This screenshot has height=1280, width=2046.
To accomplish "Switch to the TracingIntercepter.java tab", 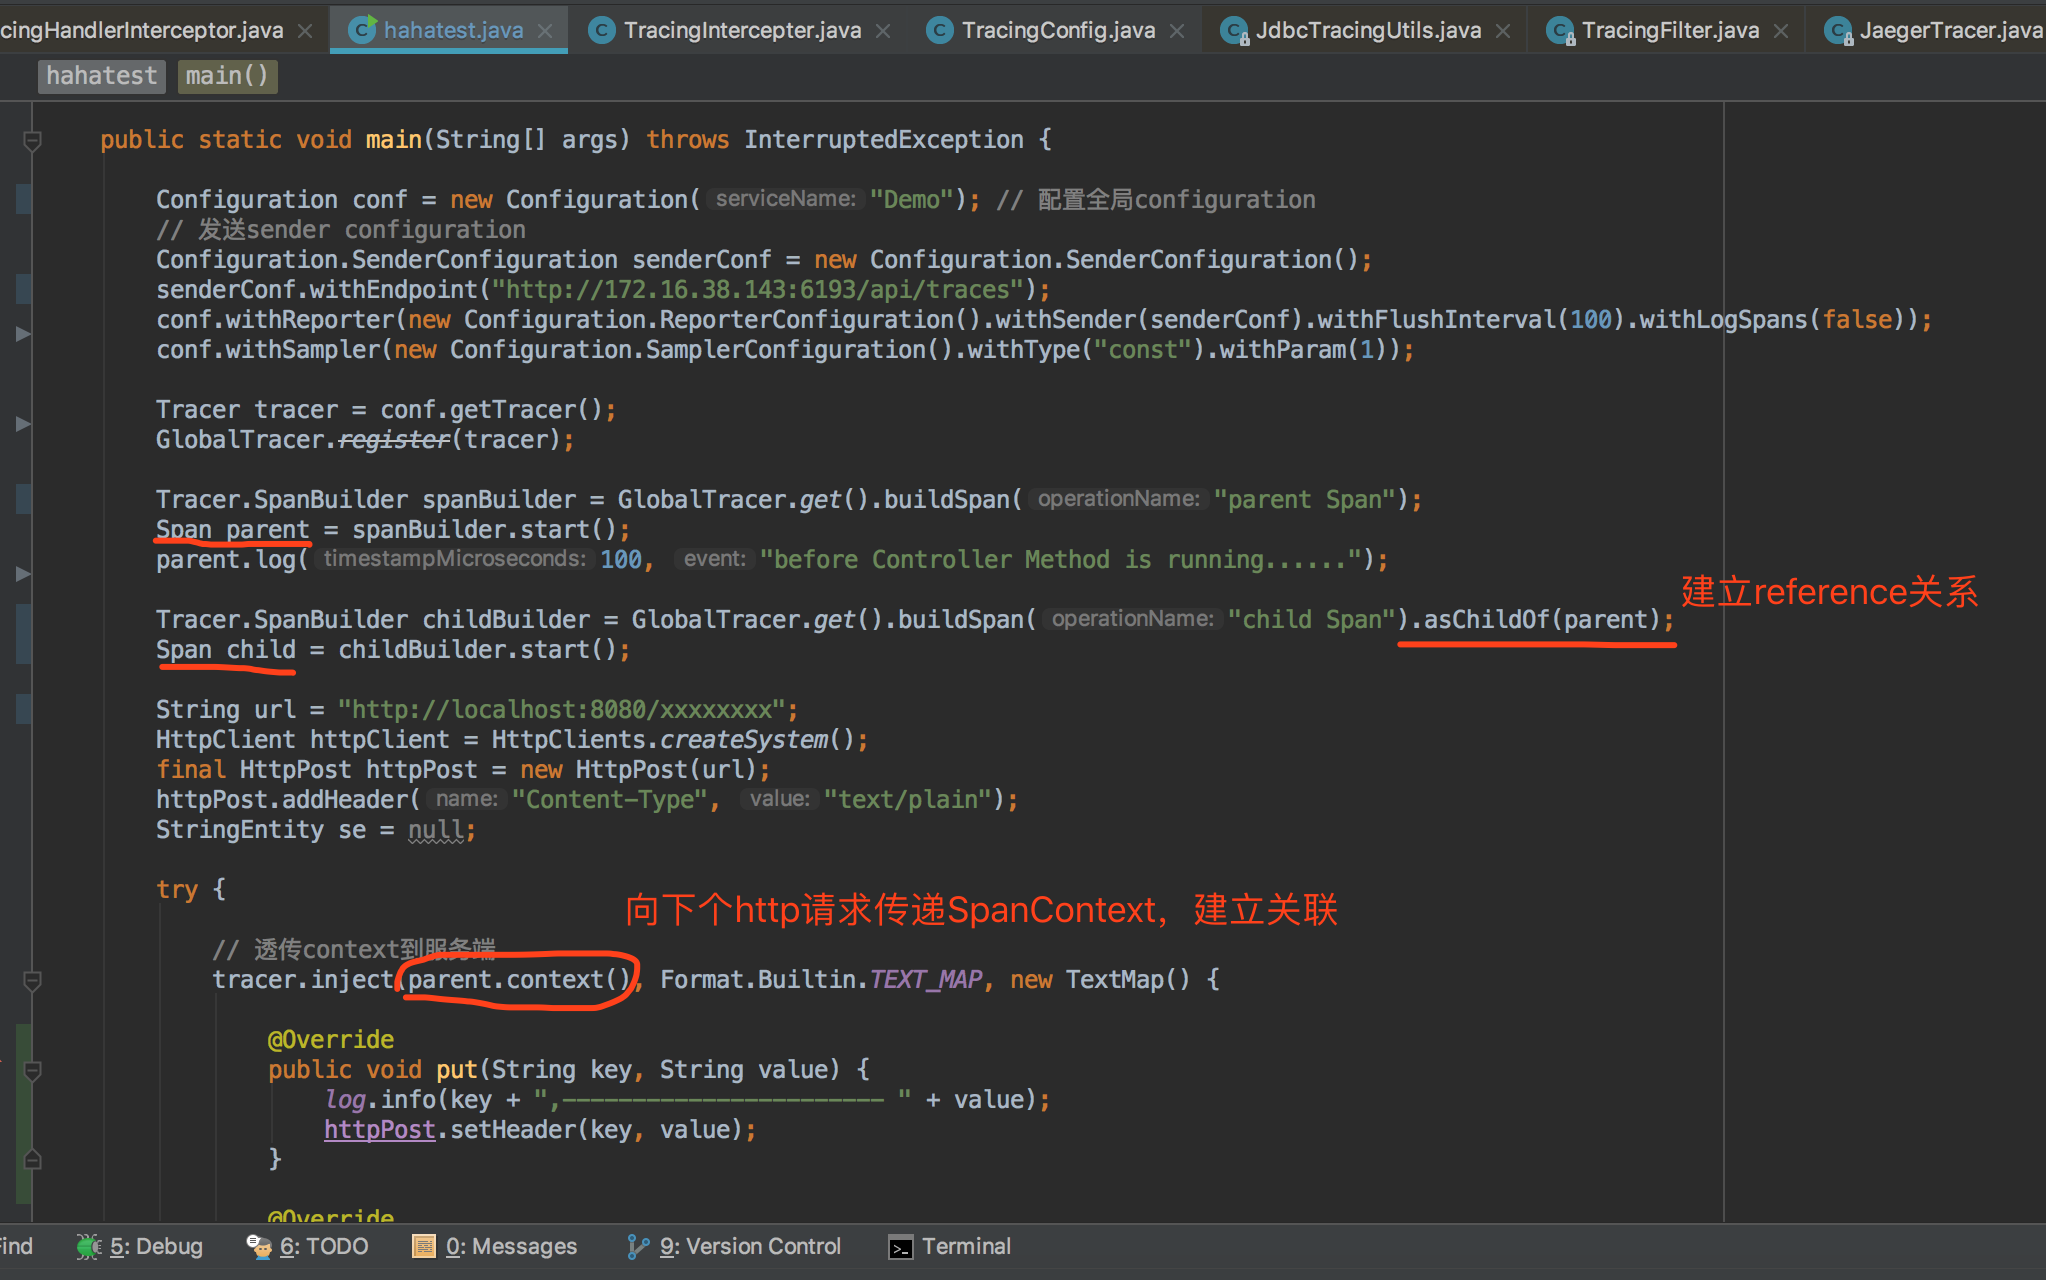I will pyautogui.click(x=741, y=30).
